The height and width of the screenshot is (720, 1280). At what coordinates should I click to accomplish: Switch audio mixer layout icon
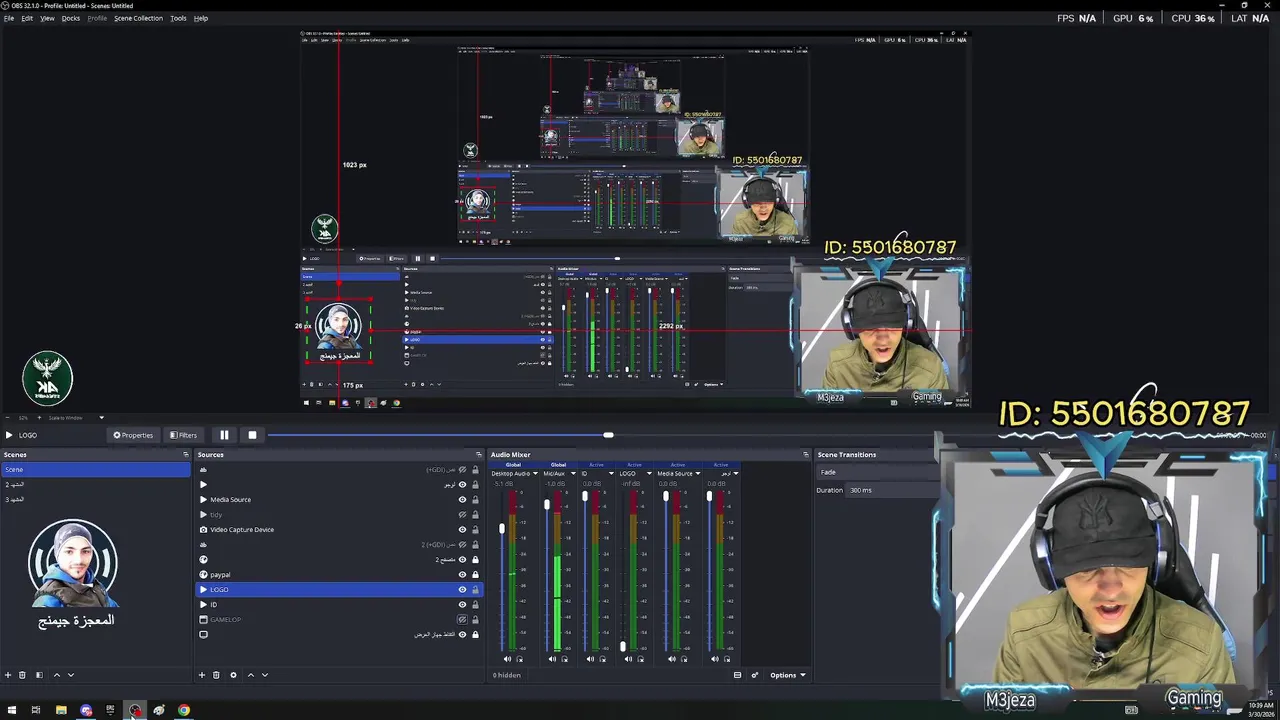[737, 675]
